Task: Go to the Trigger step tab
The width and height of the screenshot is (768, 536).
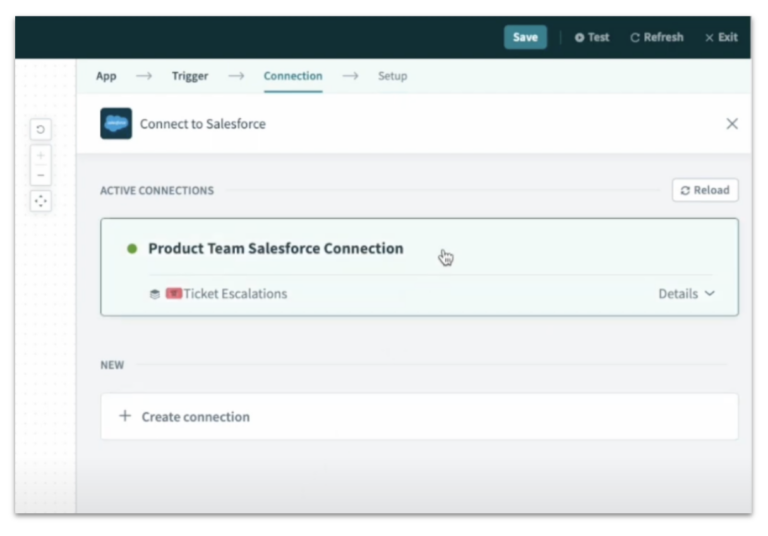Action: pyautogui.click(x=189, y=76)
